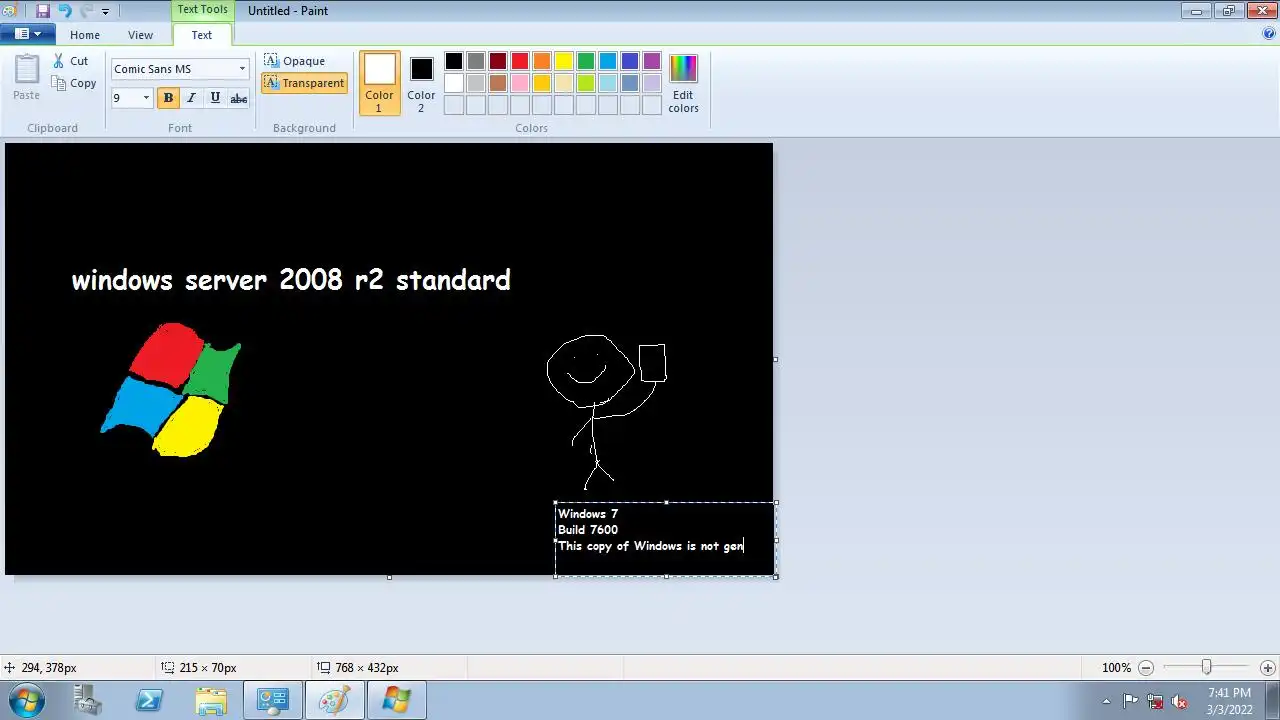Click the Undo arrow in title bar
This screenshot has height=720, width=1280.
(65, 11)
